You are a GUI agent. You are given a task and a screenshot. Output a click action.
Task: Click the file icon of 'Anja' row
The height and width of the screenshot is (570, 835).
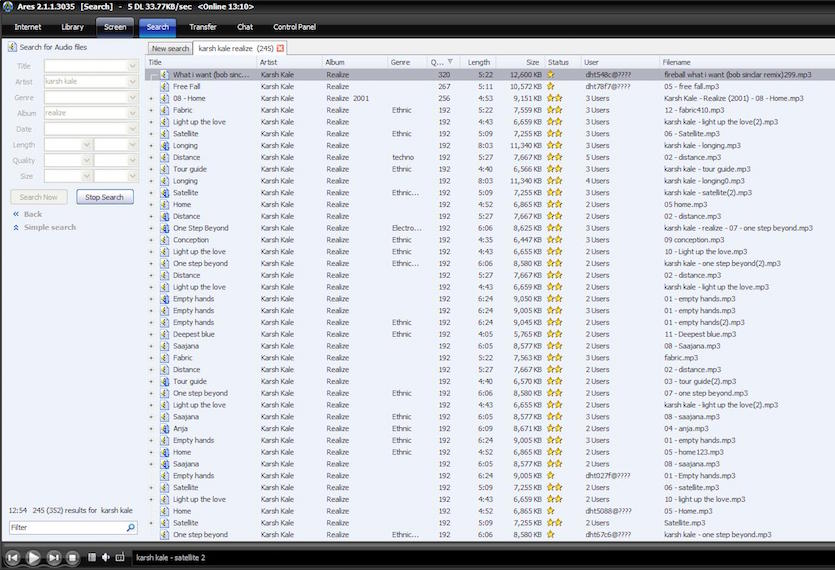pyautogui.click(x=165, y=428)
